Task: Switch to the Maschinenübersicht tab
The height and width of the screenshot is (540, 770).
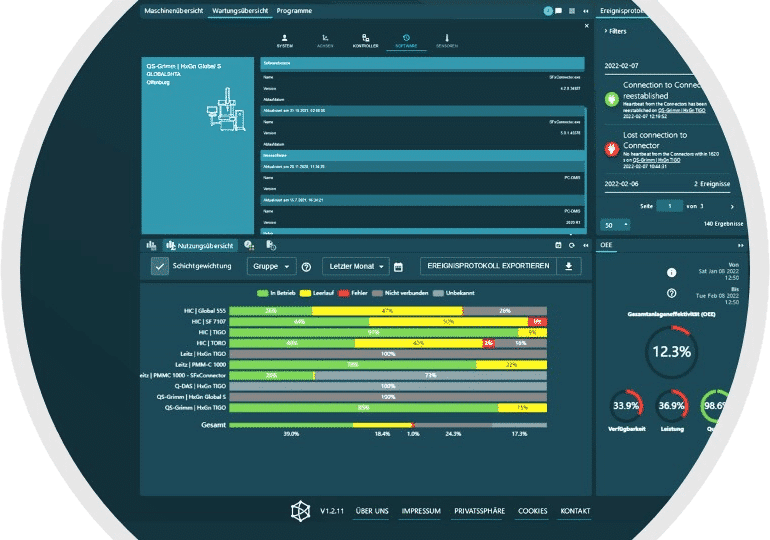Action: 173,11
